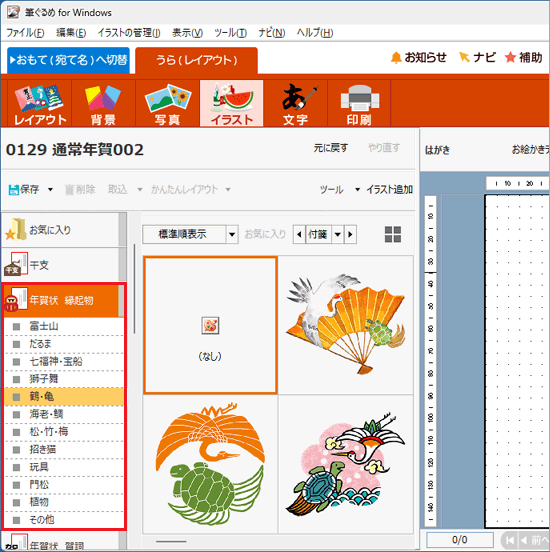Choose the crane and folding fan illustration
Screen dimensions: 550x552
(x=346, y=325)
